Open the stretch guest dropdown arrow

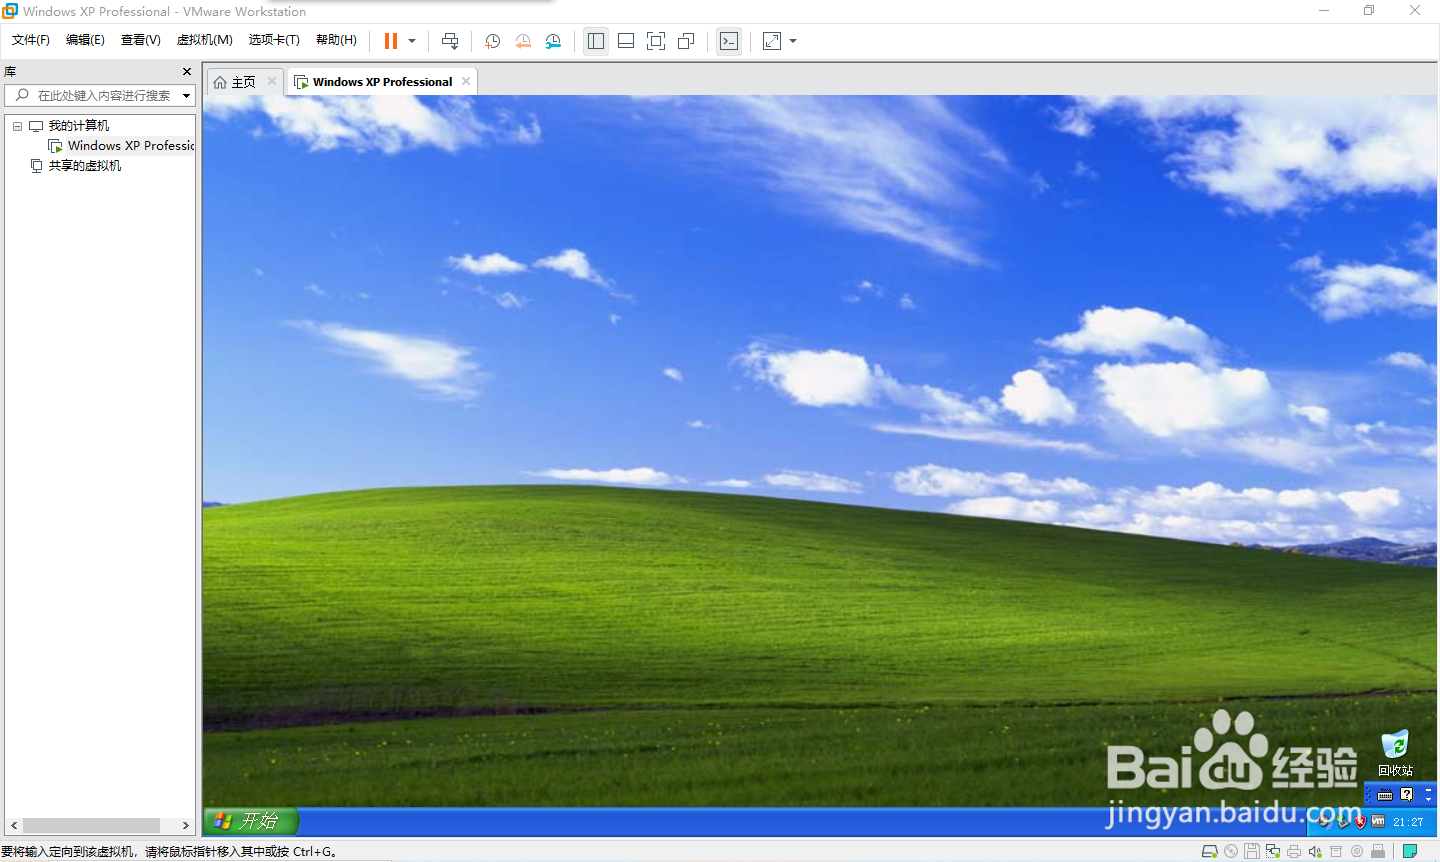point(793,41)
